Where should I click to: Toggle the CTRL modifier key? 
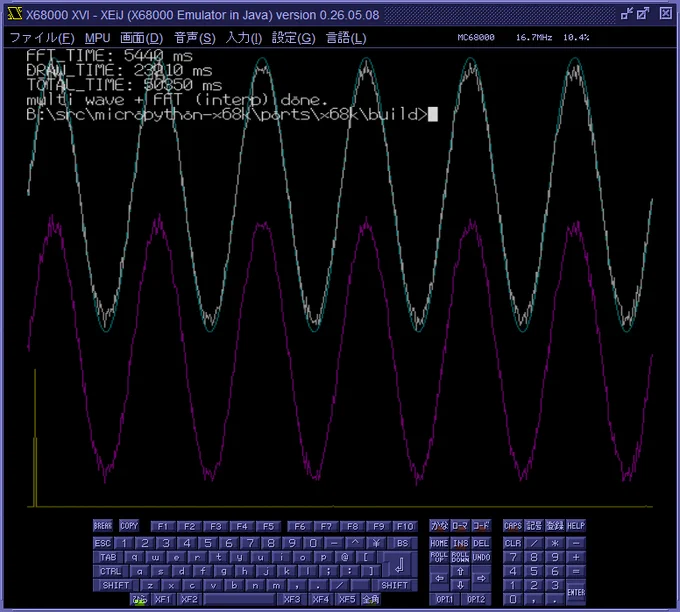coord(110,571)
